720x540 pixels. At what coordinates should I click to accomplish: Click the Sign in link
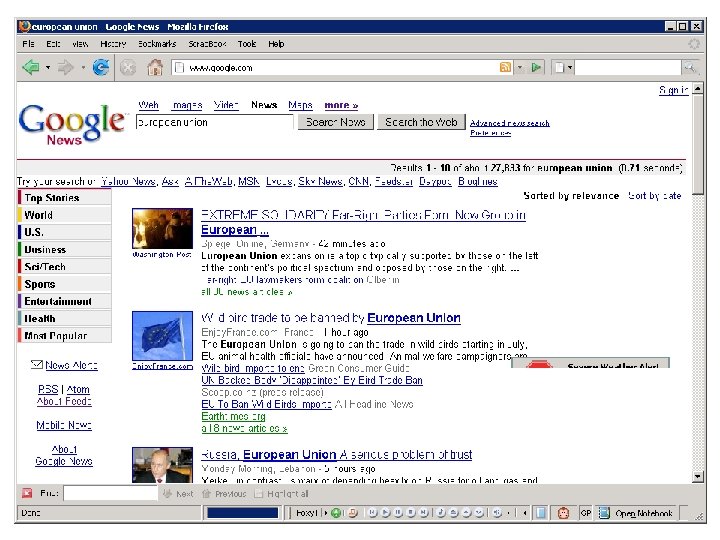673,90
